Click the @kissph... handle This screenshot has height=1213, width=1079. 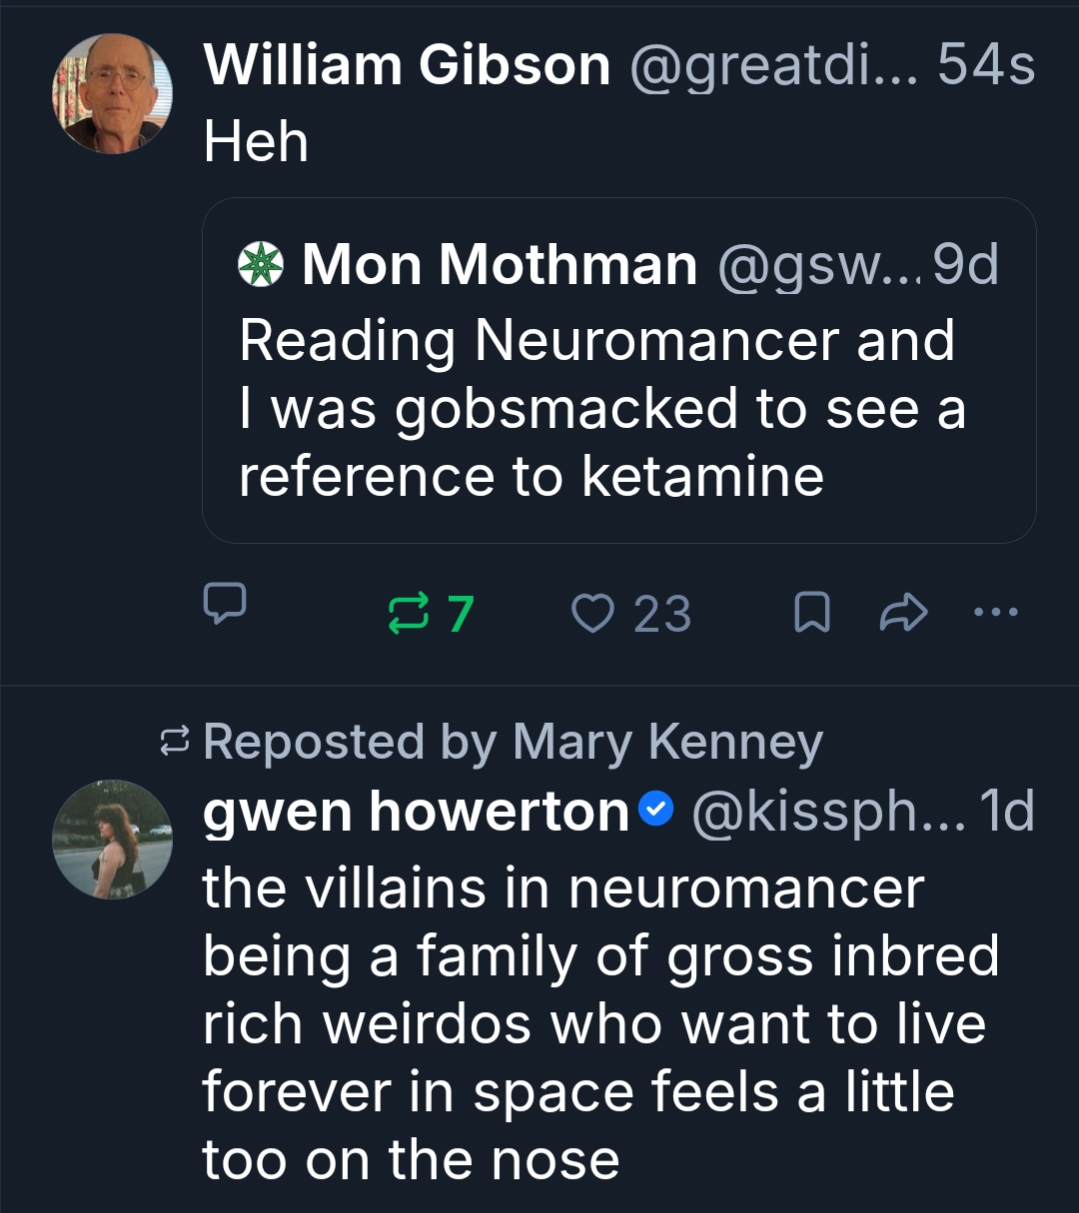tap(826, 811)
